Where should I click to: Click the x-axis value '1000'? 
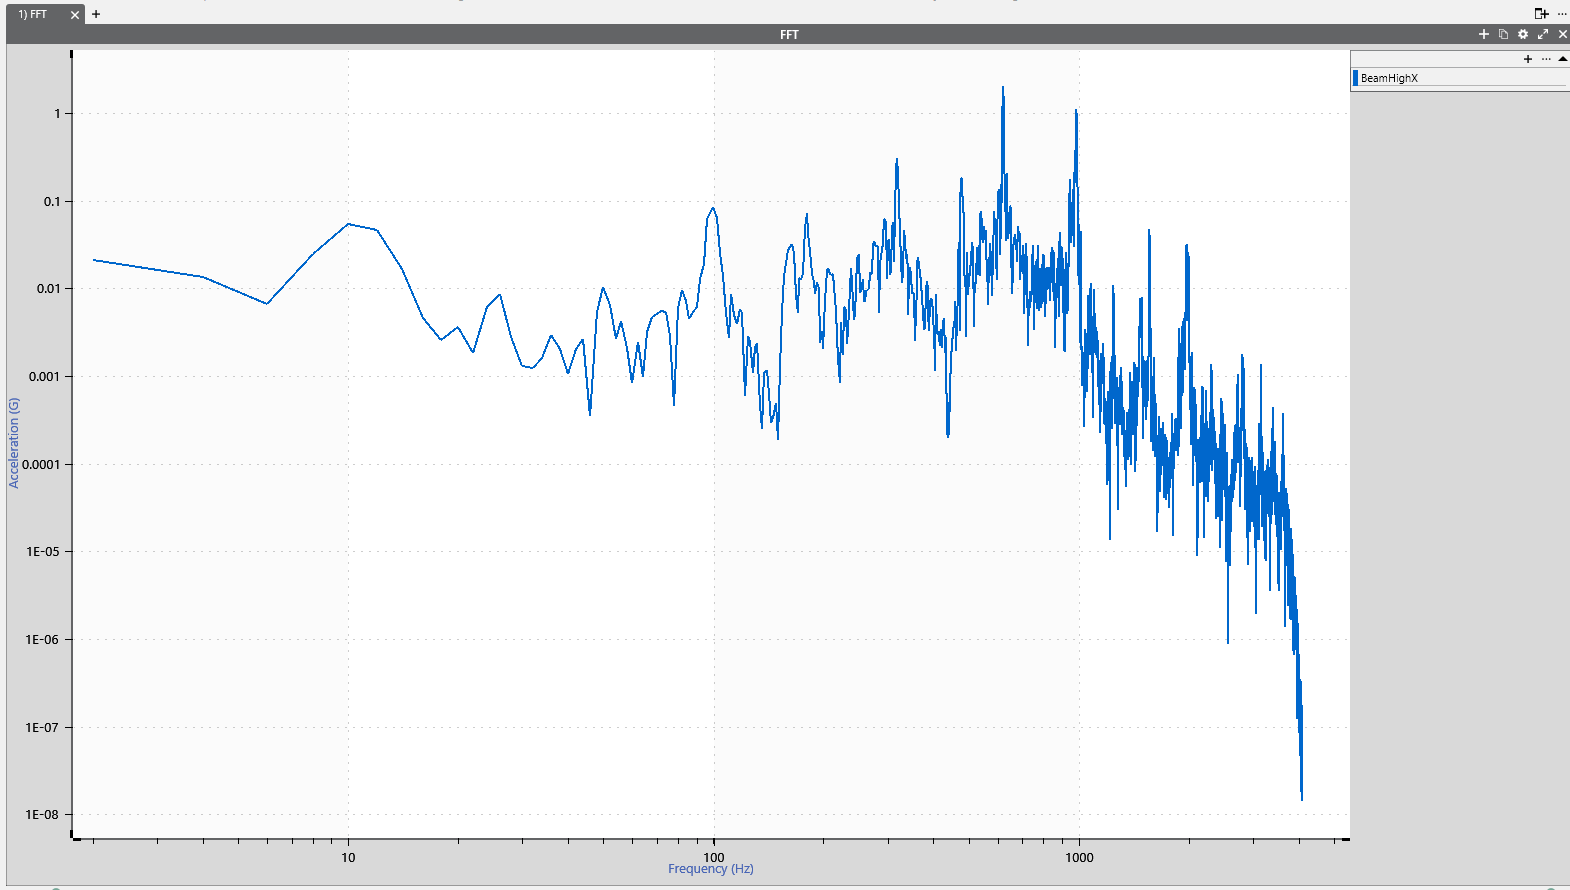[1079, 858]
